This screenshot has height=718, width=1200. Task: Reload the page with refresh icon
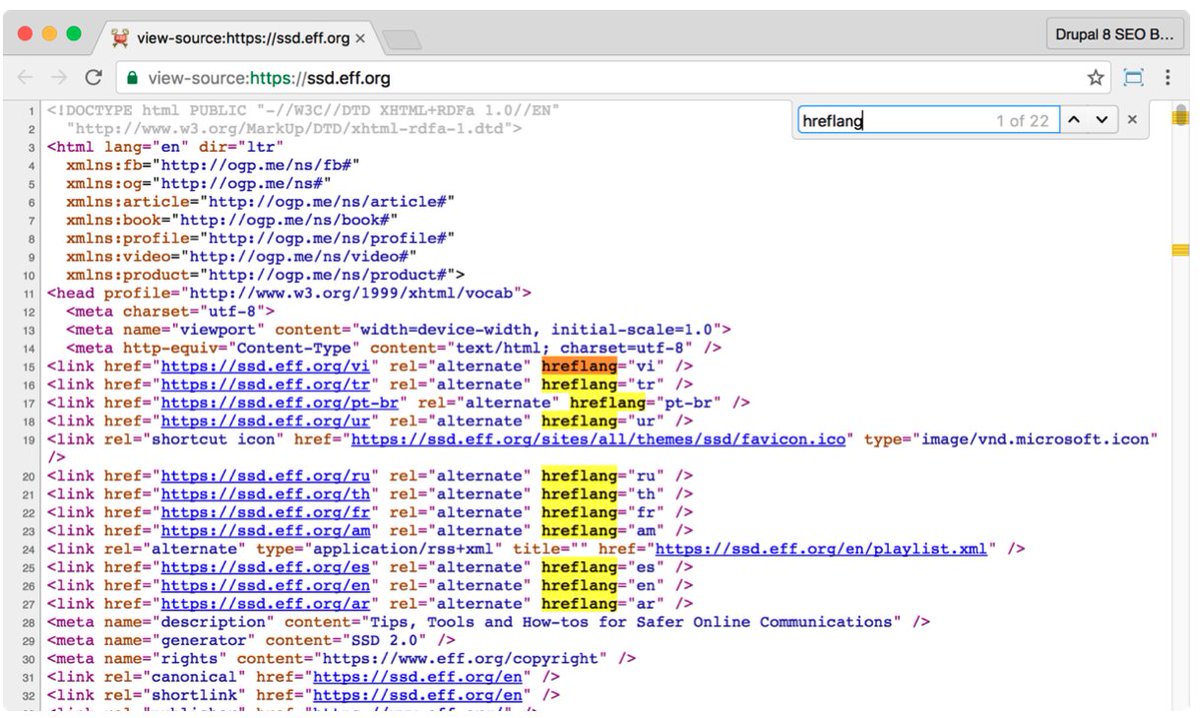click(94, 77)
